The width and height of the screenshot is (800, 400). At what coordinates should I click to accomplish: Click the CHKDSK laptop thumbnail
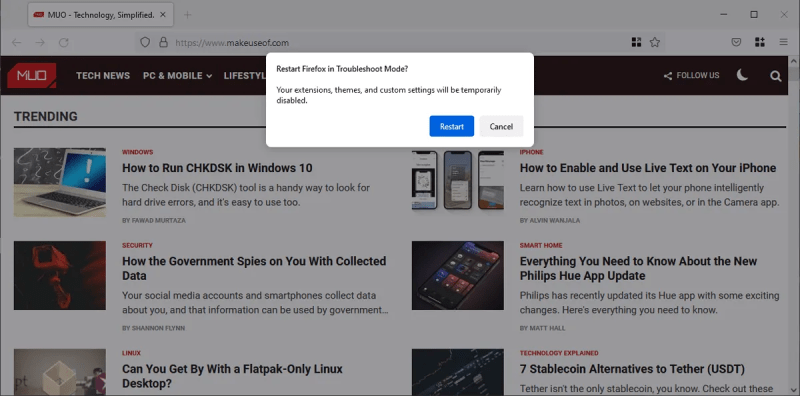[60, 182]
